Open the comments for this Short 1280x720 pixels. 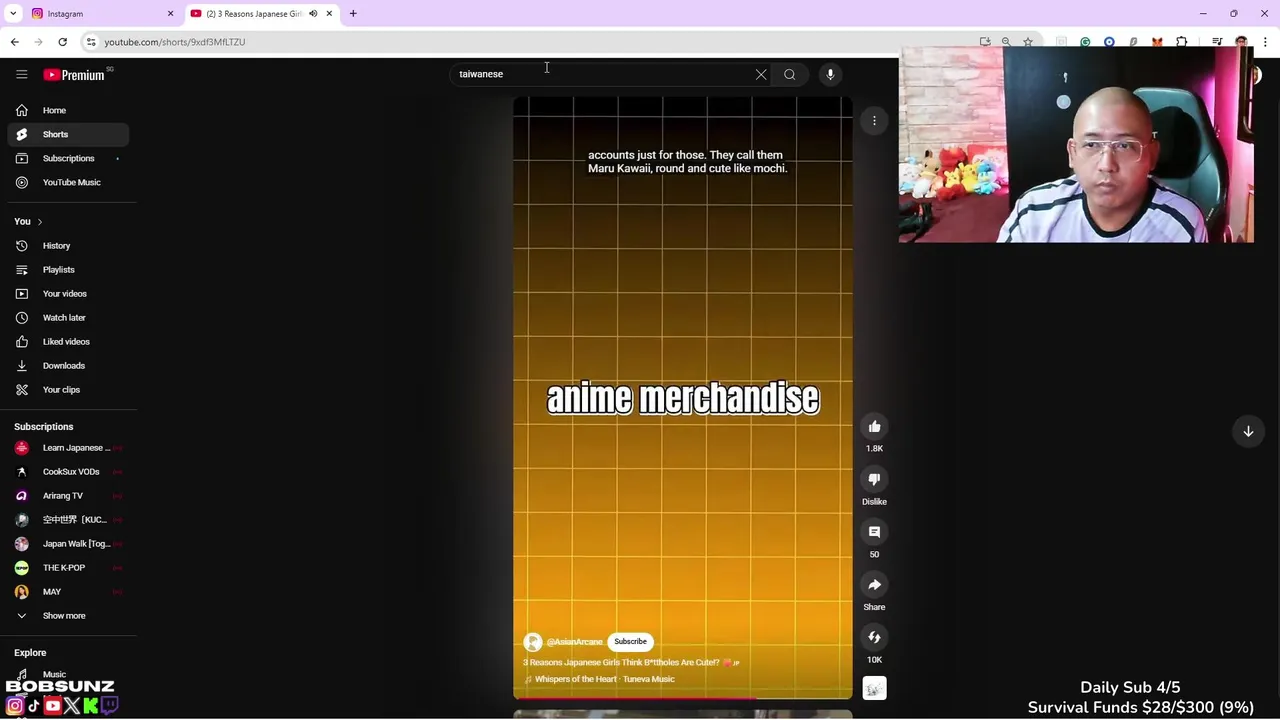[x=874, y=532]
